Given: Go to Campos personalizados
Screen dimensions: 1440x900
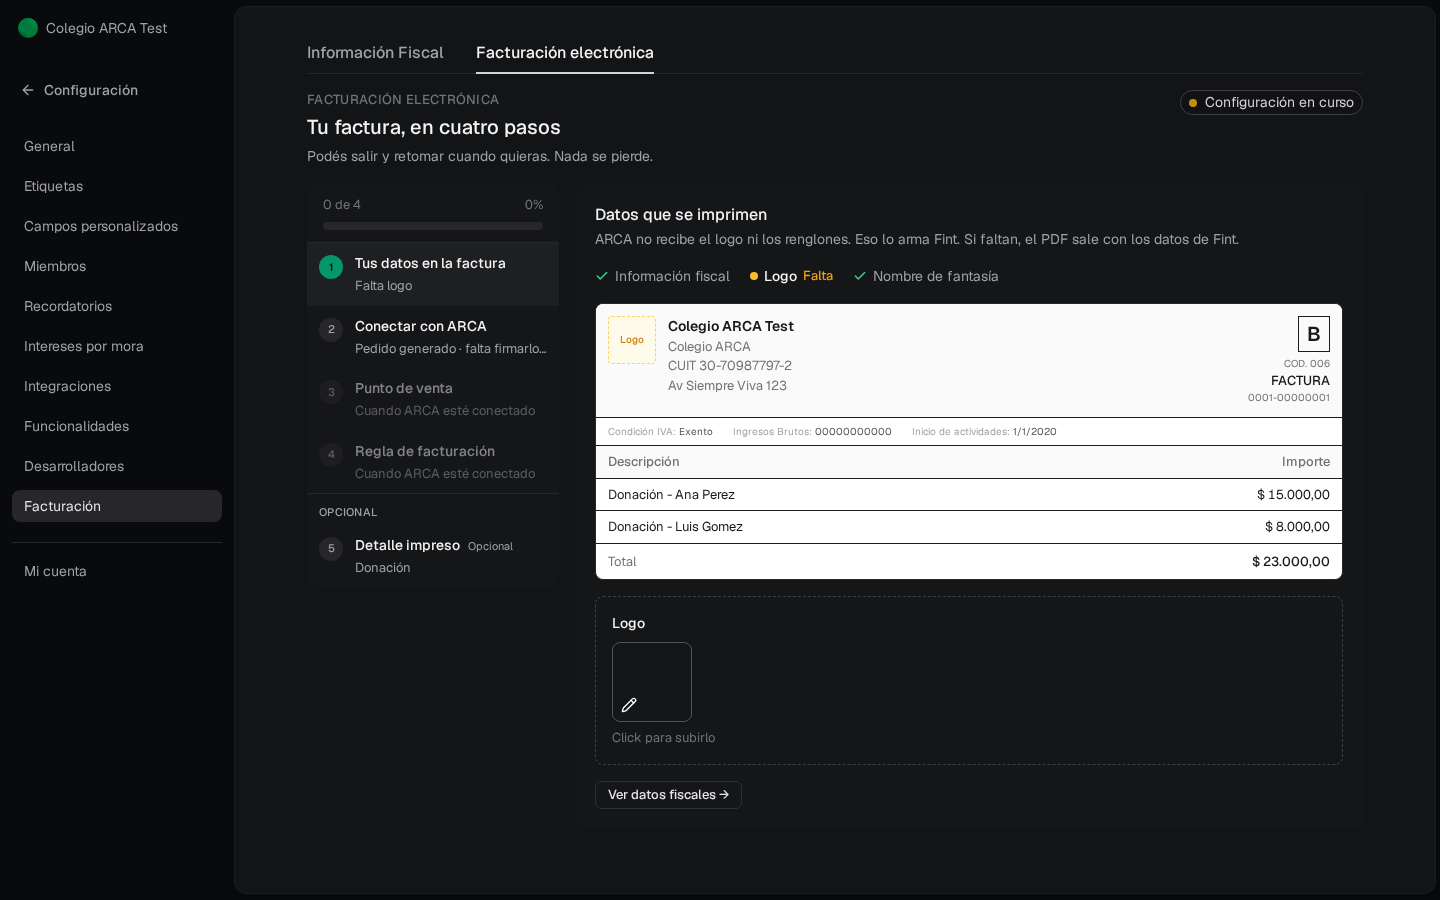Looking at the screenshot, I should pyautogui.click(x=117, y=226).
